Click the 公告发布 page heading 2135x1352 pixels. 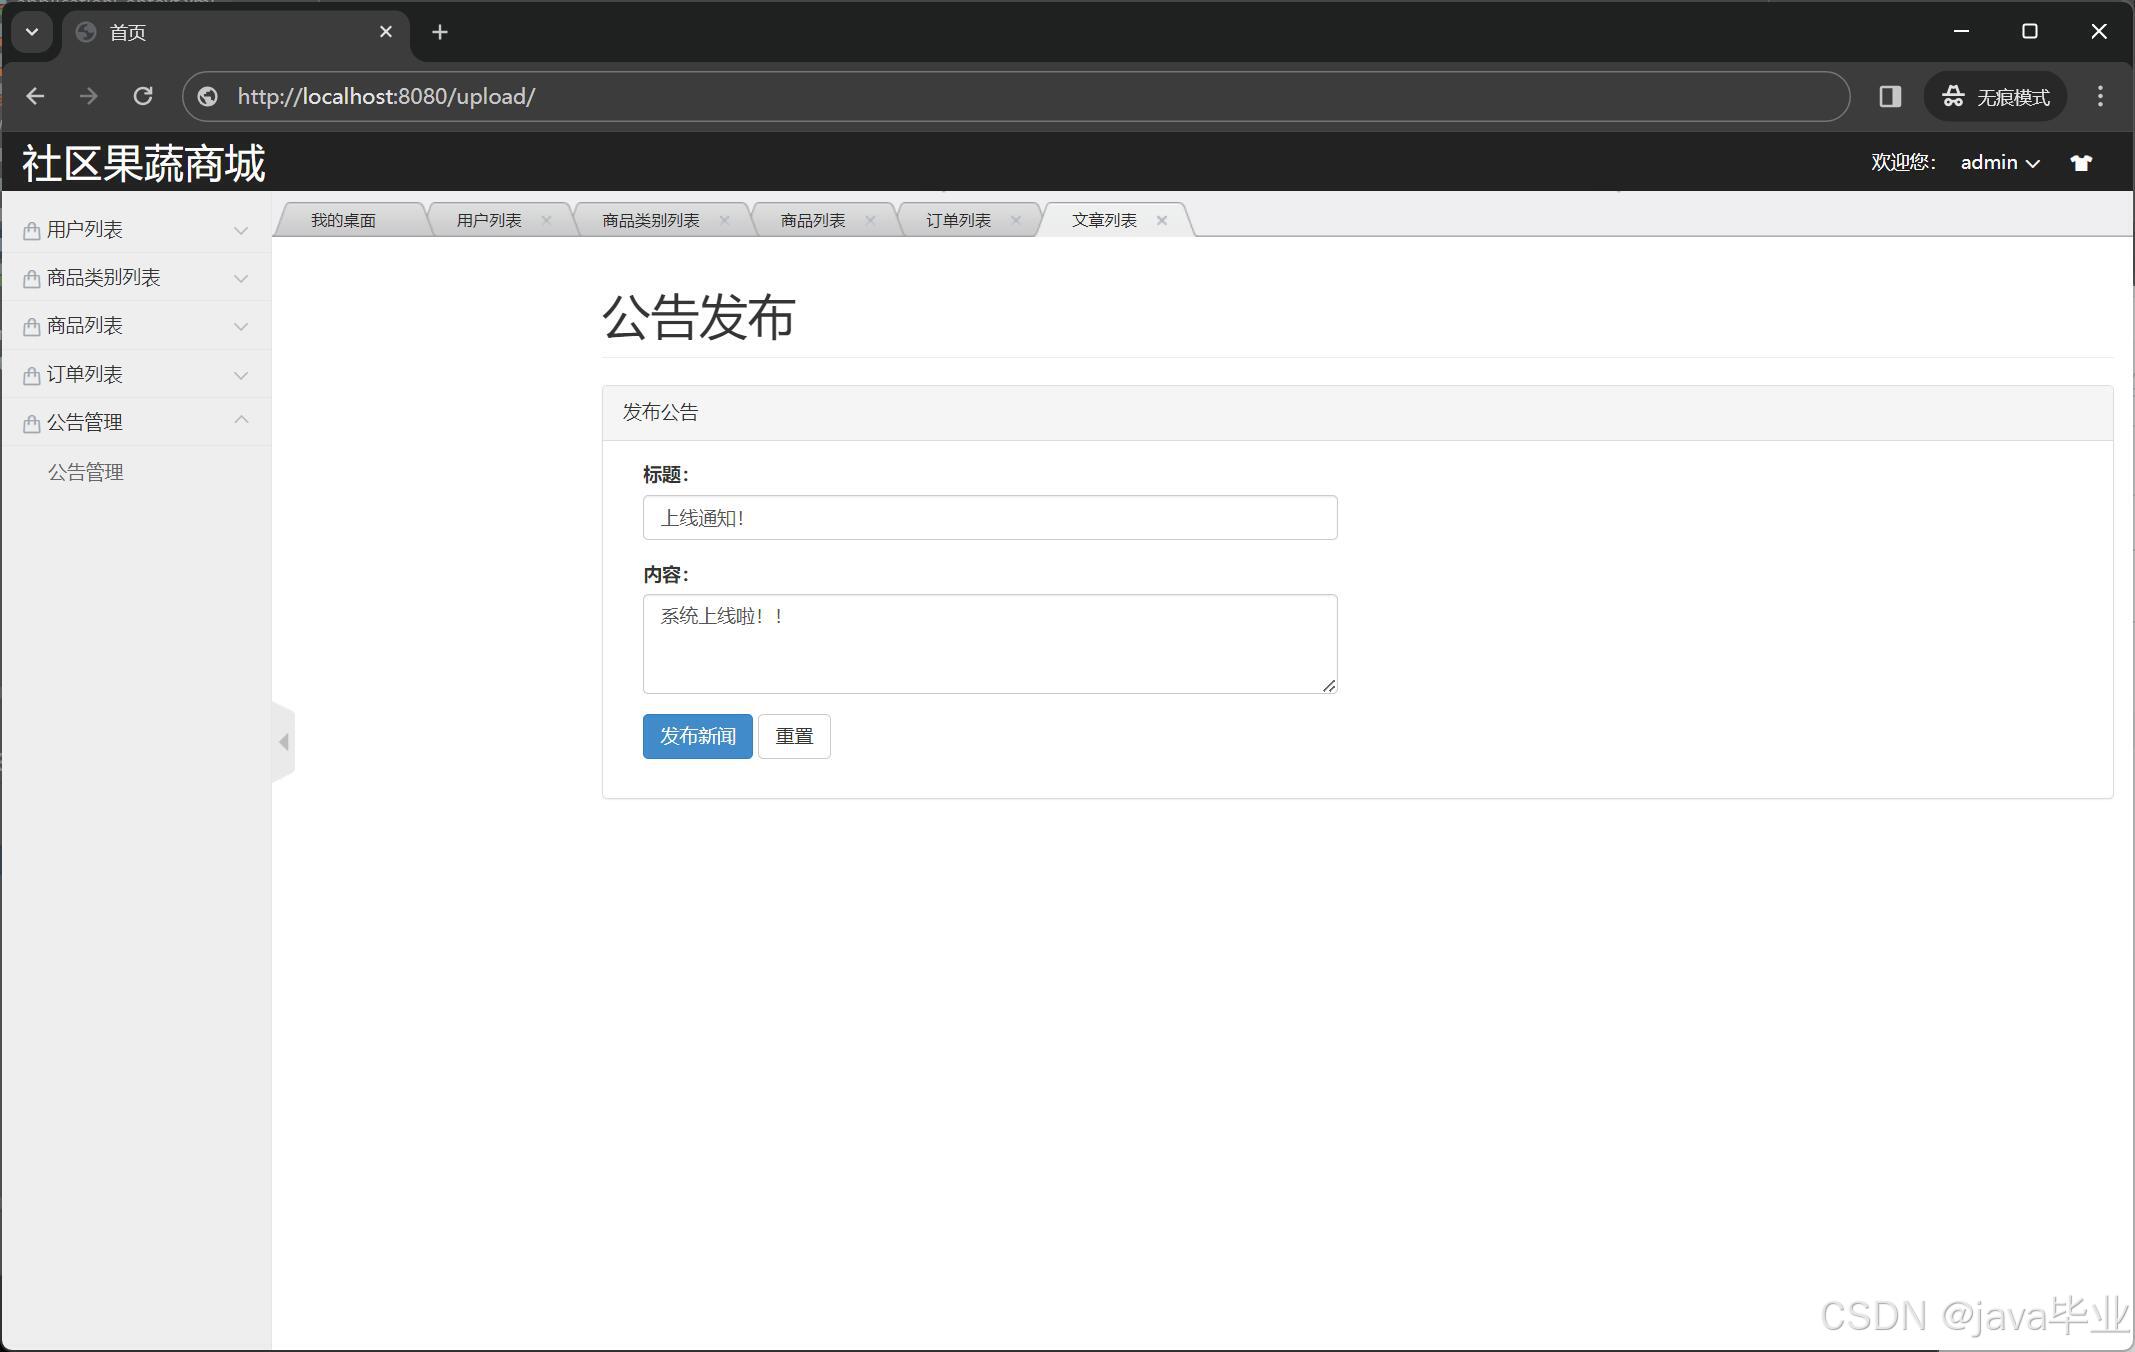(699, 318)
